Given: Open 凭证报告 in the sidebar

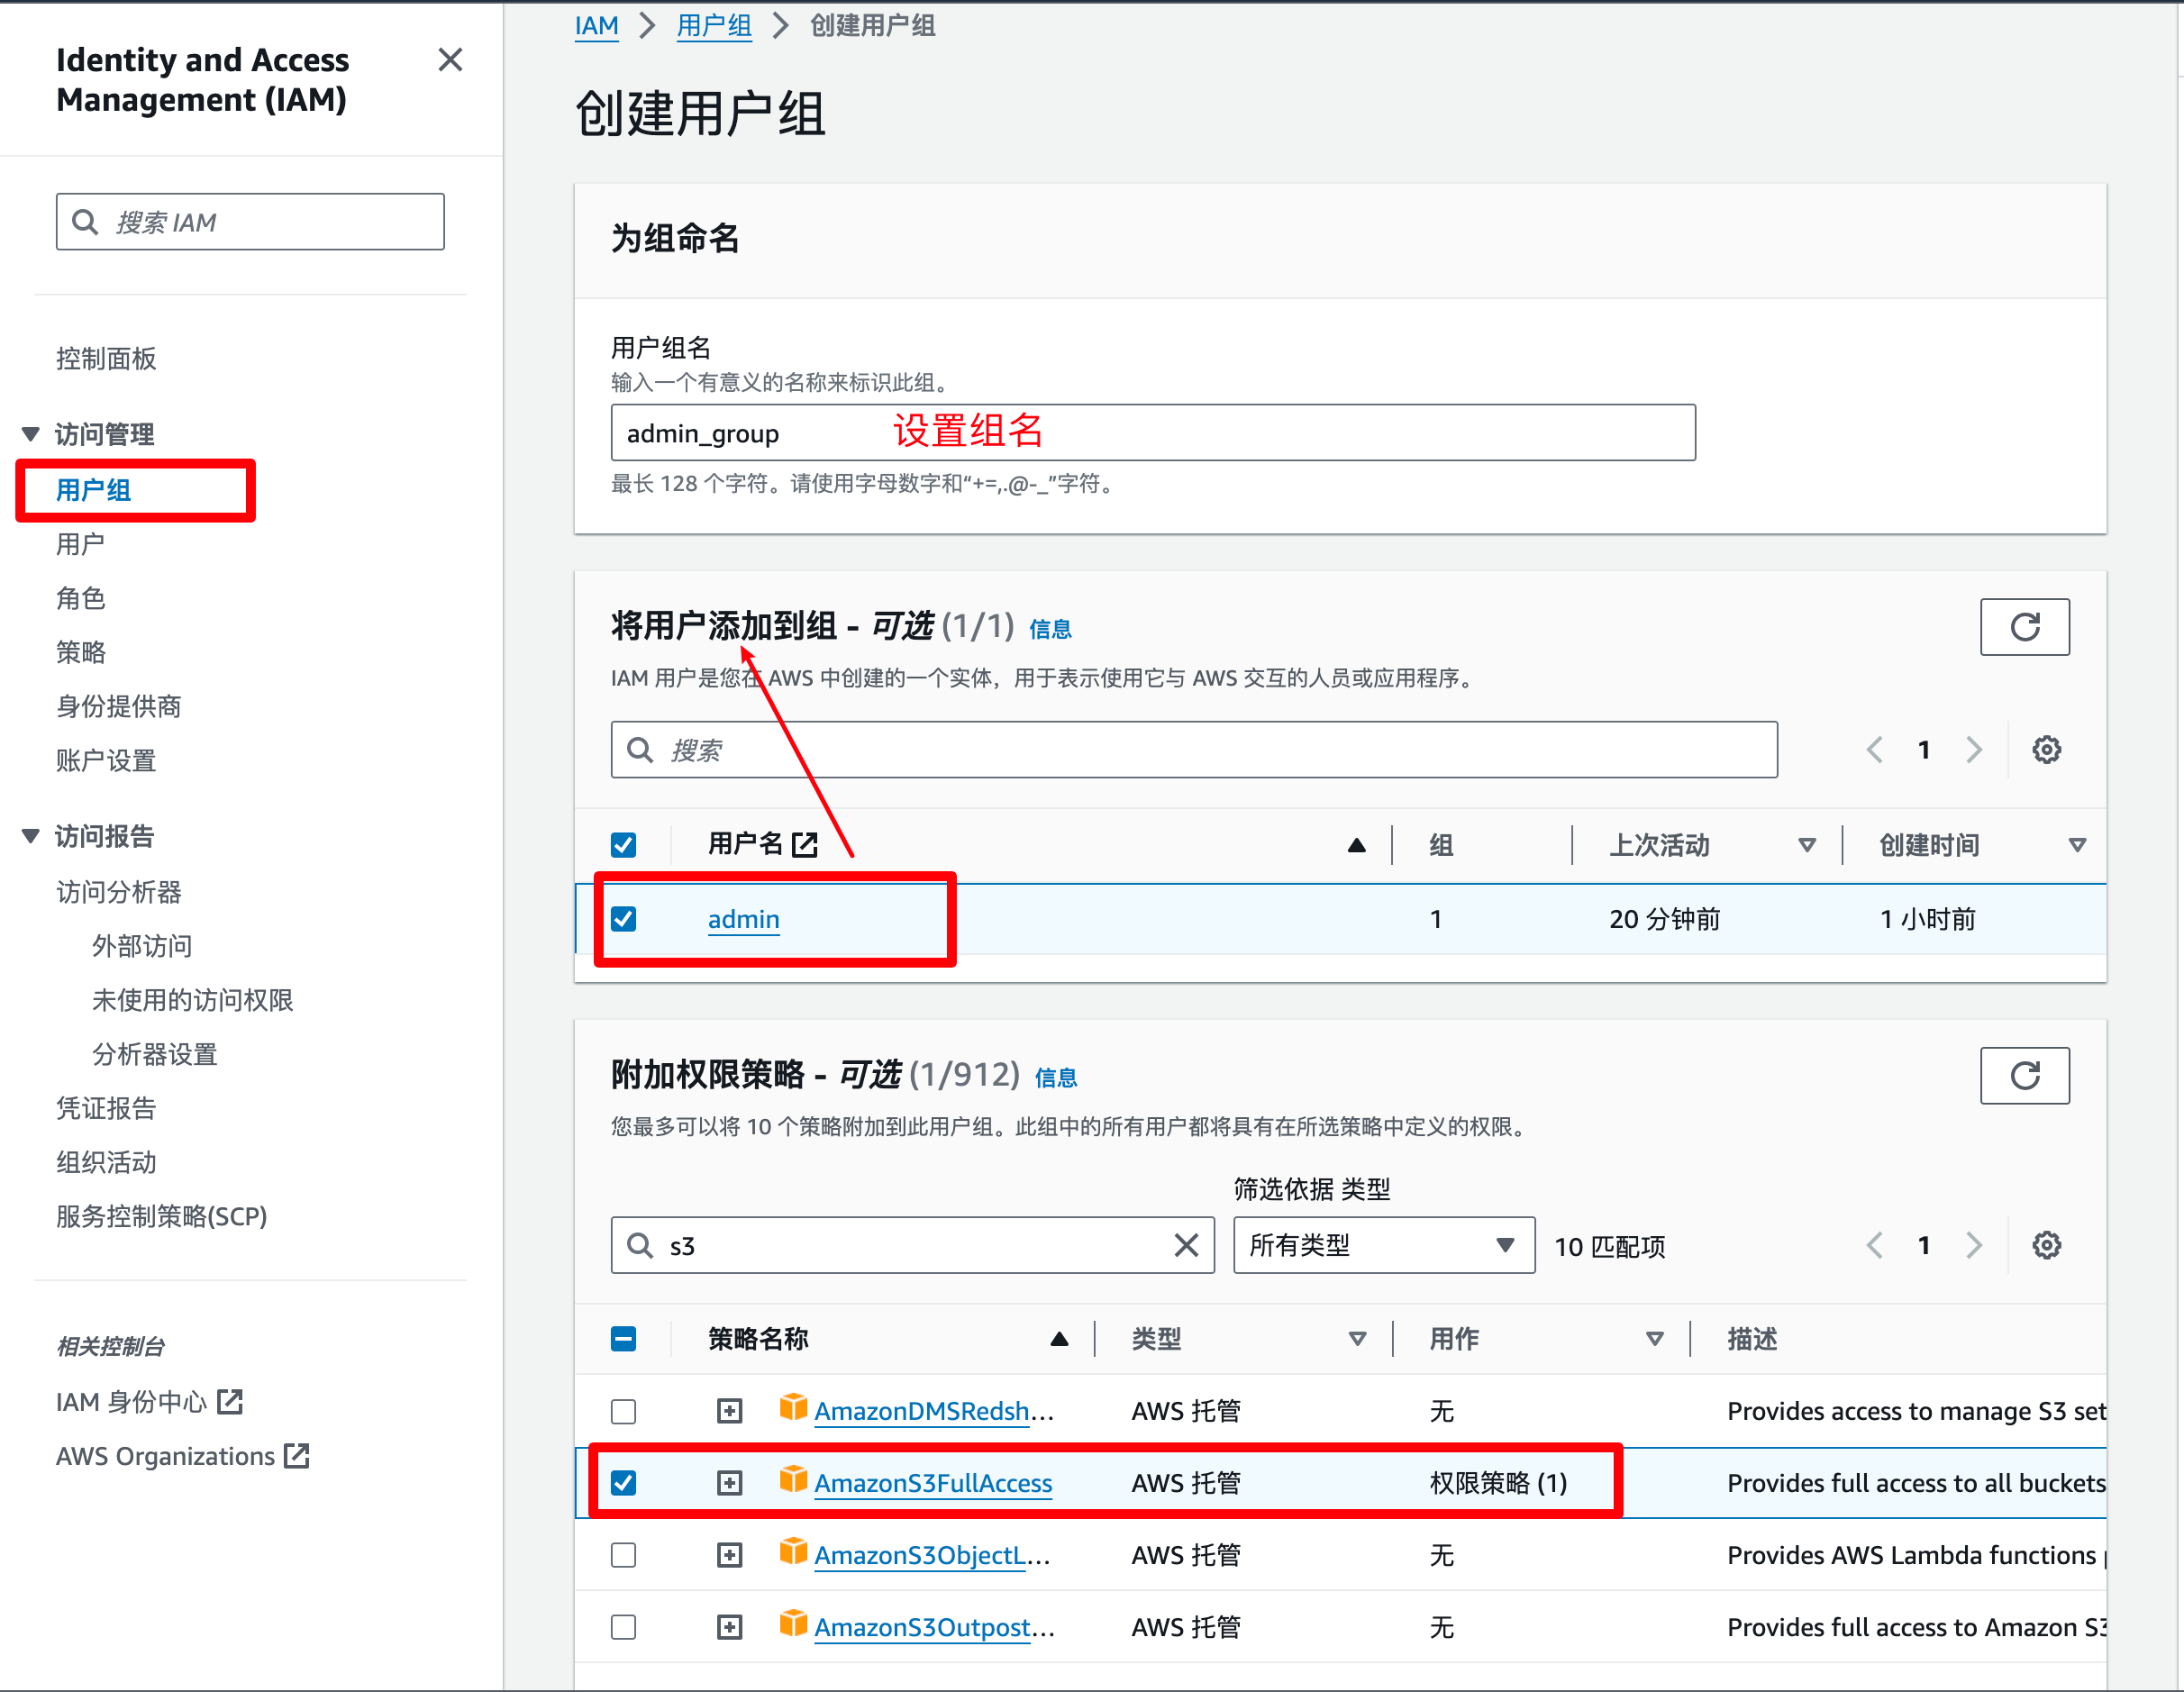Looking at the screenshot, I should click(x=106, y=1108).
